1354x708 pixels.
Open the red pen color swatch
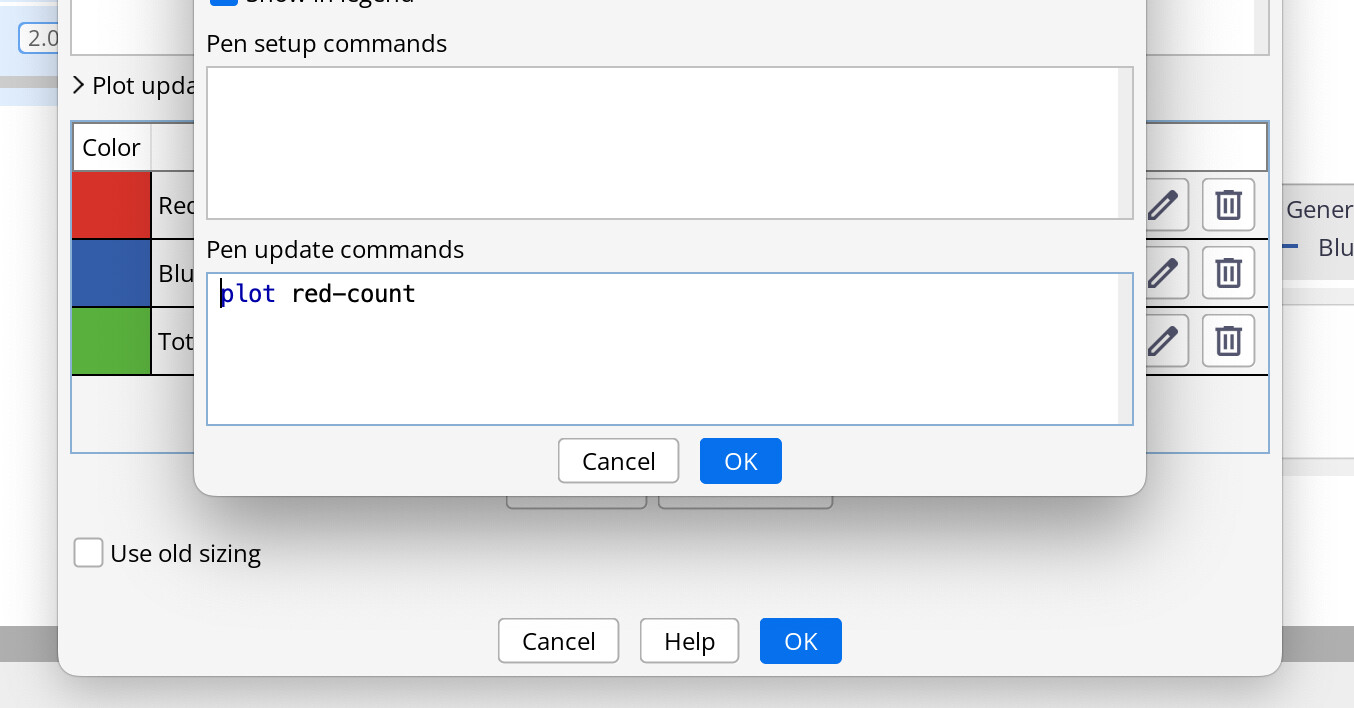111,205
